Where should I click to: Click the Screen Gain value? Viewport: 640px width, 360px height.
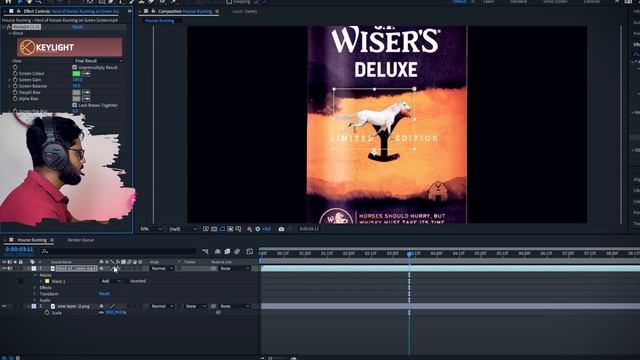tap(77, 80)
